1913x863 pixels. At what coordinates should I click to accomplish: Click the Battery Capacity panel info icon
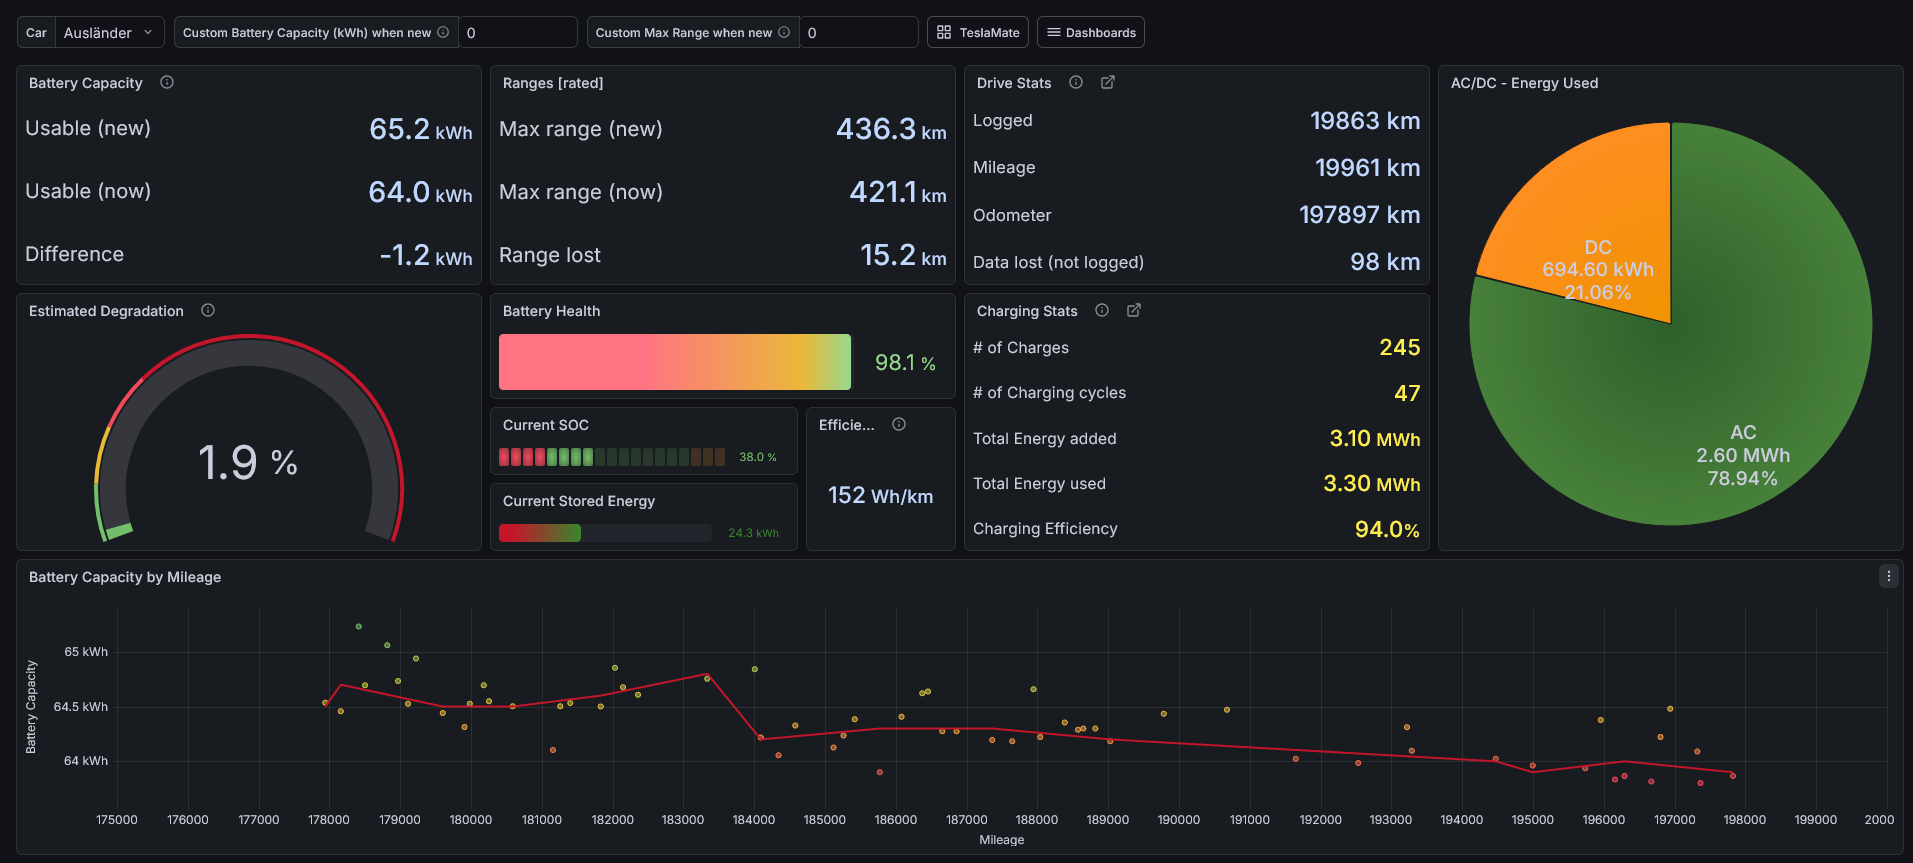click(x=167, y=83)
